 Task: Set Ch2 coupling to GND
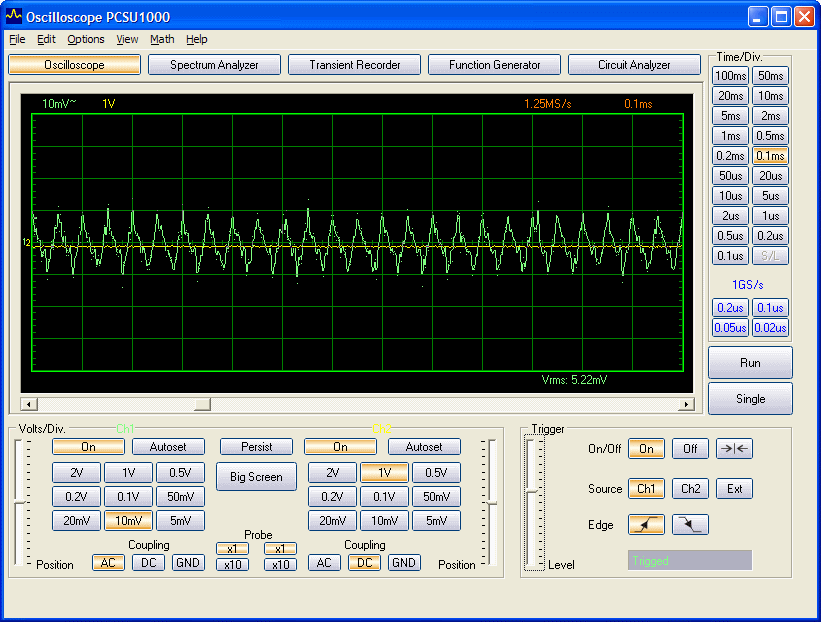pos(404,563)
